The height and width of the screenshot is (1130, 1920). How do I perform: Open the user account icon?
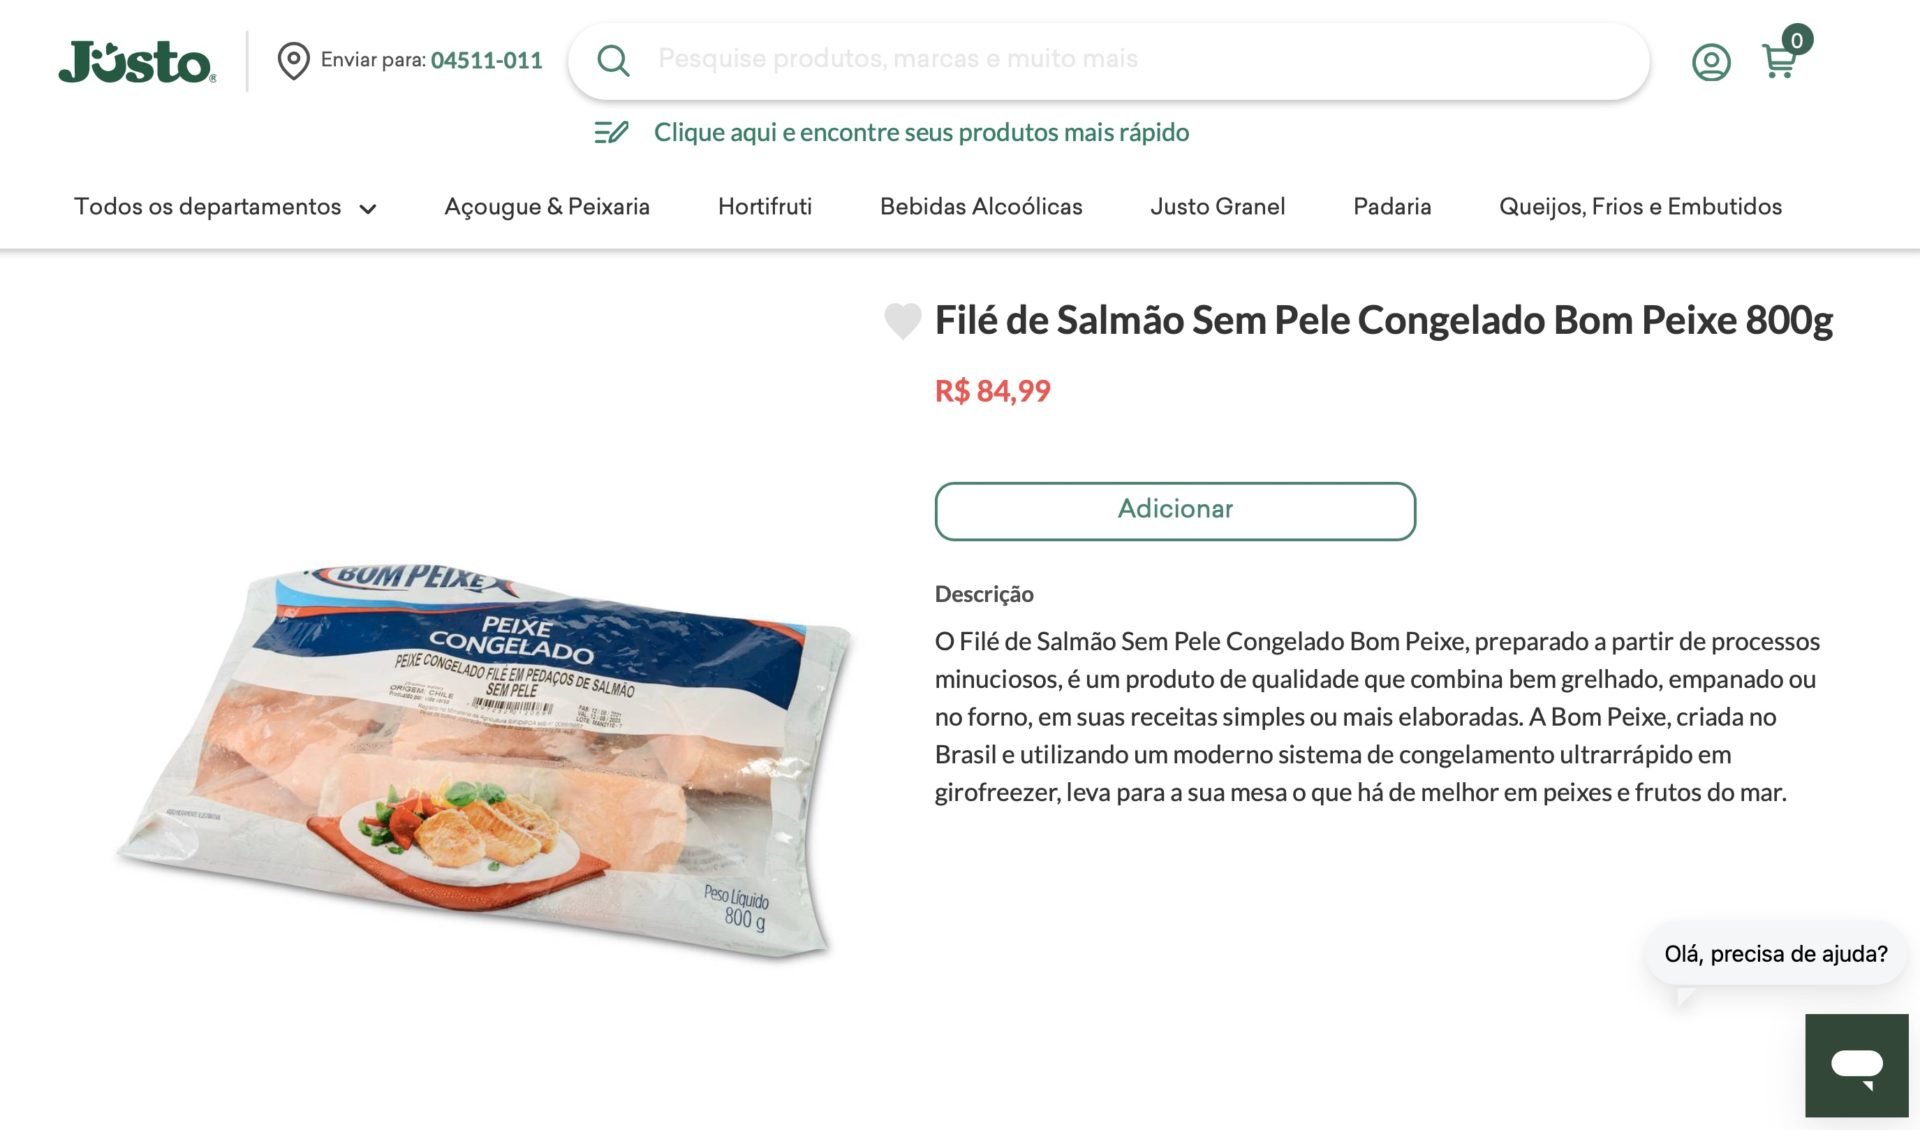[x=1711, y=62]
